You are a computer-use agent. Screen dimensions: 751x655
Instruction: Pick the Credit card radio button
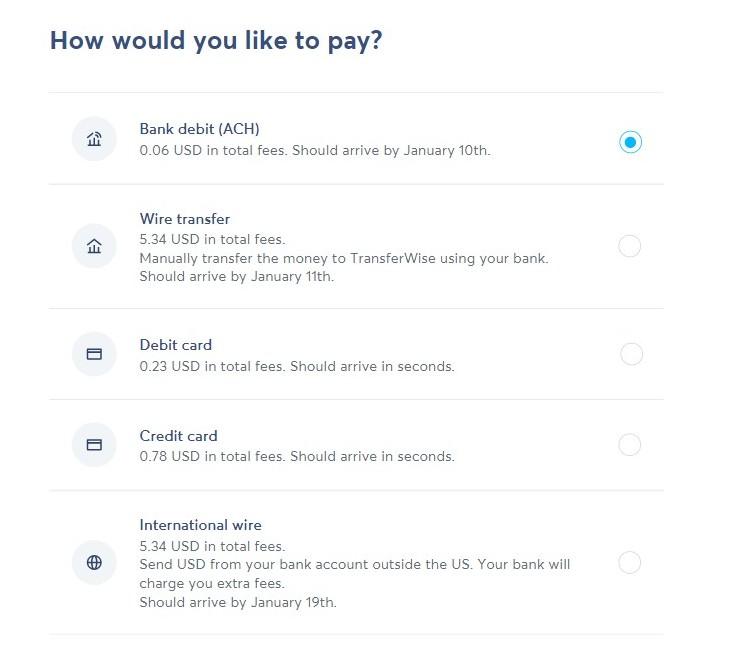click(630, 445)
